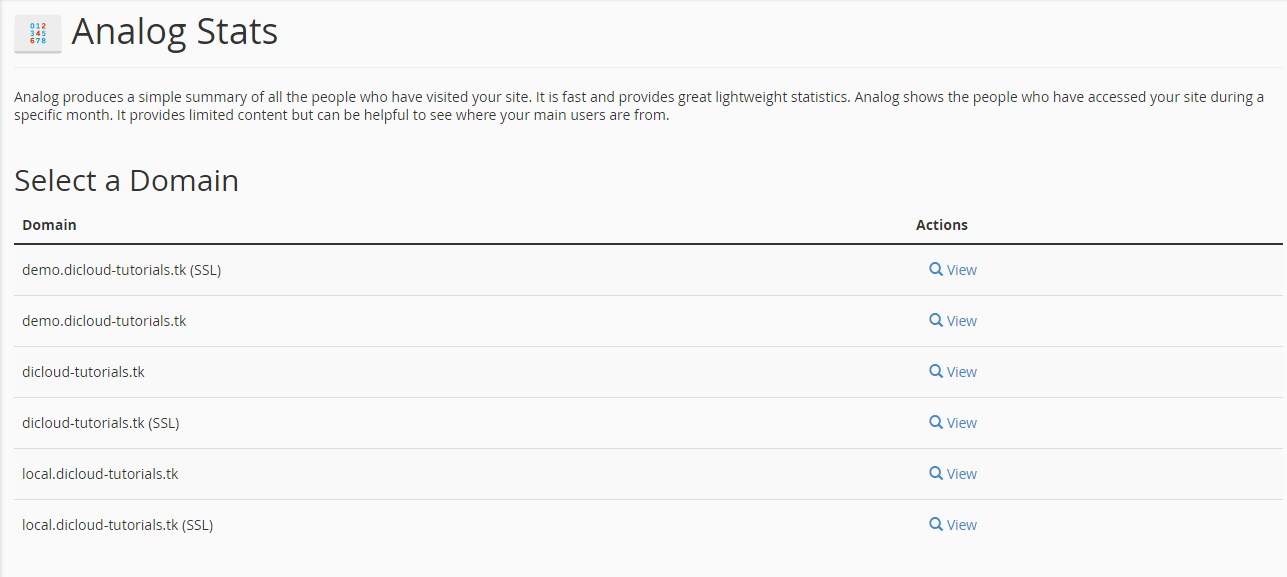The height and width of the screenshot is (577, 1287).
Task: Click magnifier icon for demo.dicloud-tutorials.tk (SSL)
Action: (x=936, y=269)
